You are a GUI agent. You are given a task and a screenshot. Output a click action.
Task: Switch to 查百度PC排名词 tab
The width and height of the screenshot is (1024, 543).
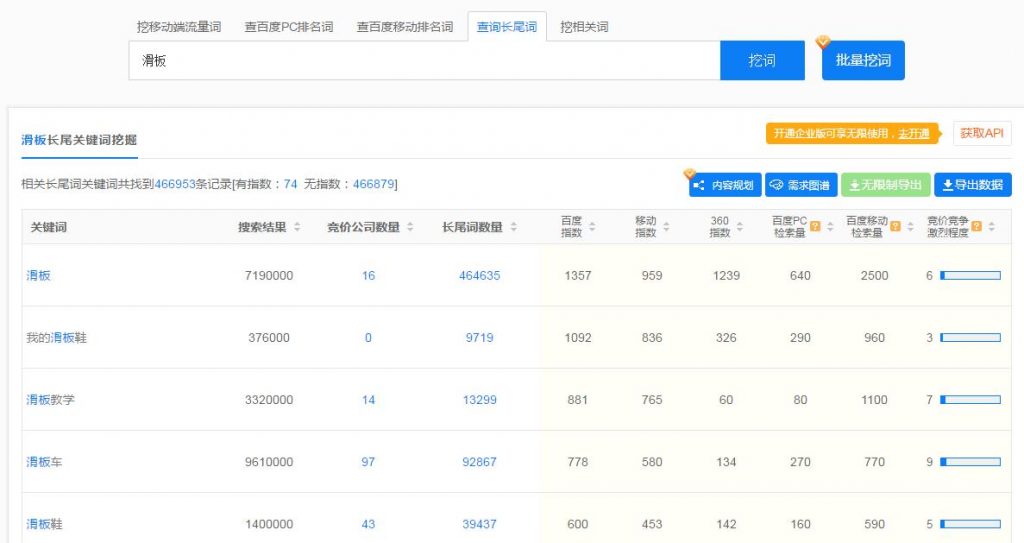click(x=289, y=27)
